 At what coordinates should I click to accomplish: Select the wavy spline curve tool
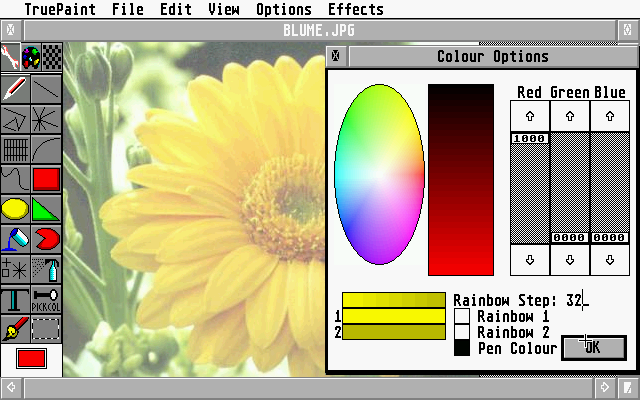(x=16, y=179)
